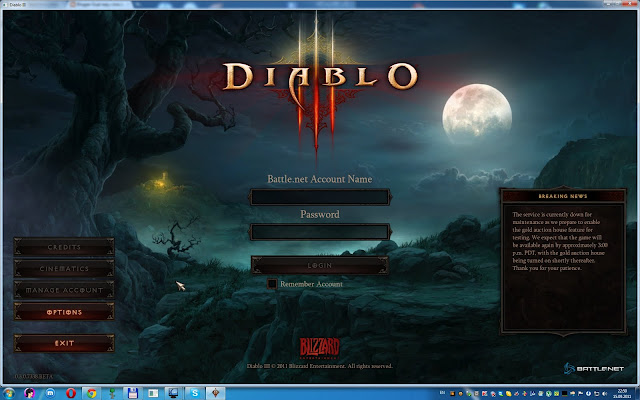Click the Diablo III copyright text
Viewport: 640px width, 400px height.
[320, 366]
